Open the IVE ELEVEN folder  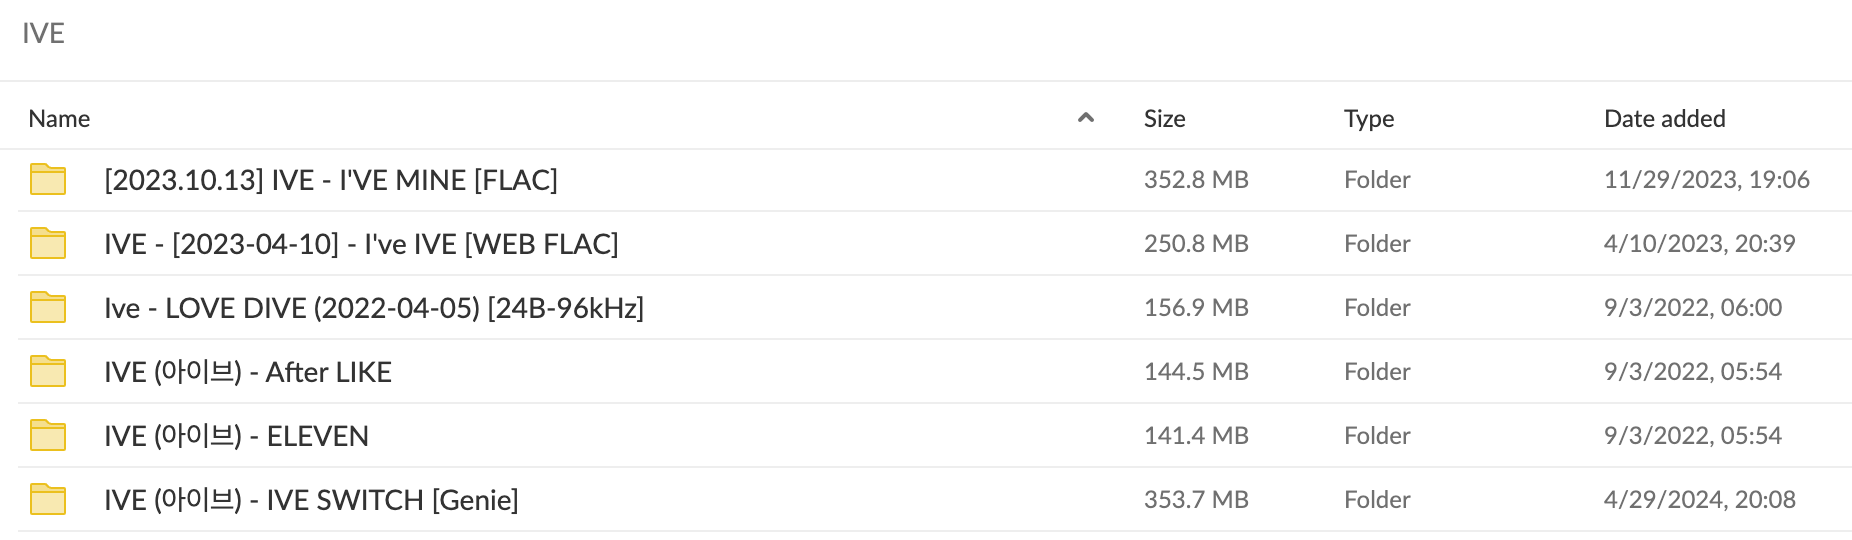[237, 436]
